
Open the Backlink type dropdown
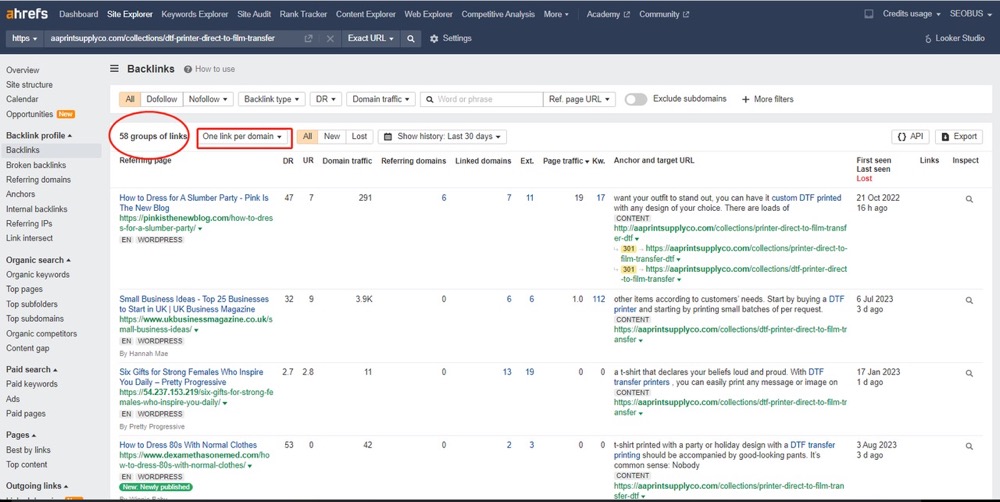point(272,99)
